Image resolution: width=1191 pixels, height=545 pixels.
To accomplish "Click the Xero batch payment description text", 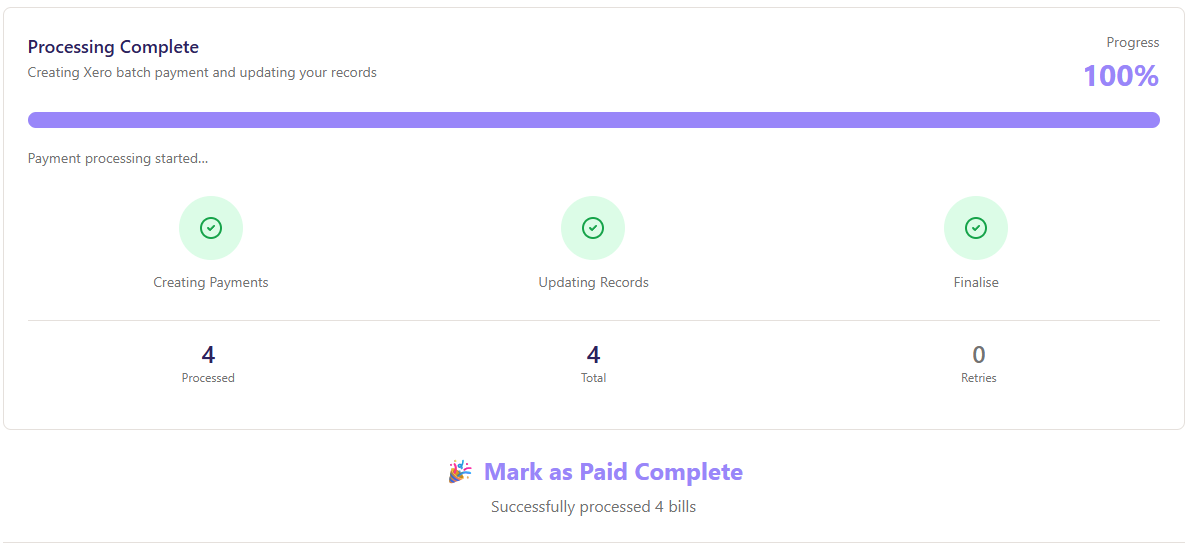I will 202,72.
